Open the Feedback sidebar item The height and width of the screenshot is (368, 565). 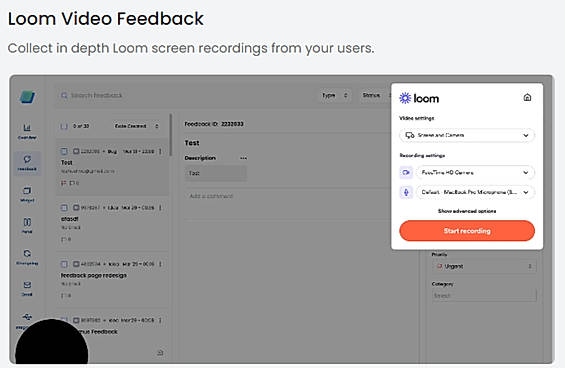tap(27, 163)
